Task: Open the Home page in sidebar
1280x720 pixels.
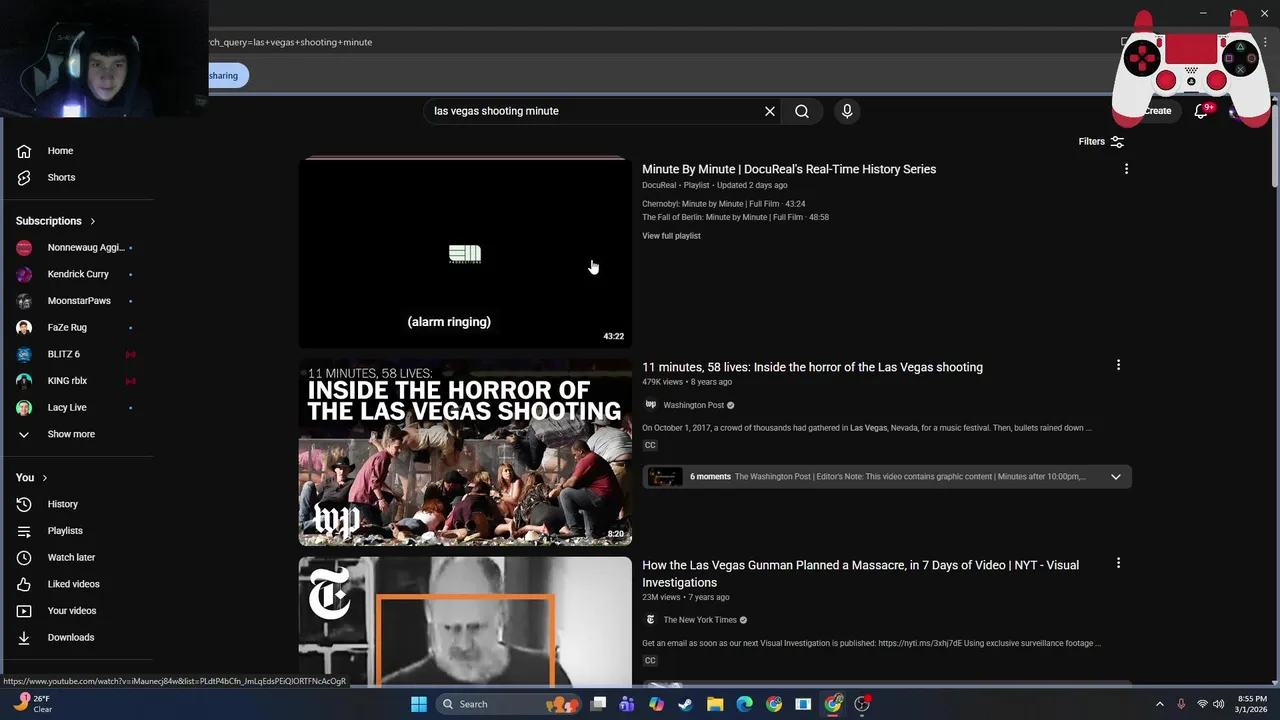Action: click(60, 151)
